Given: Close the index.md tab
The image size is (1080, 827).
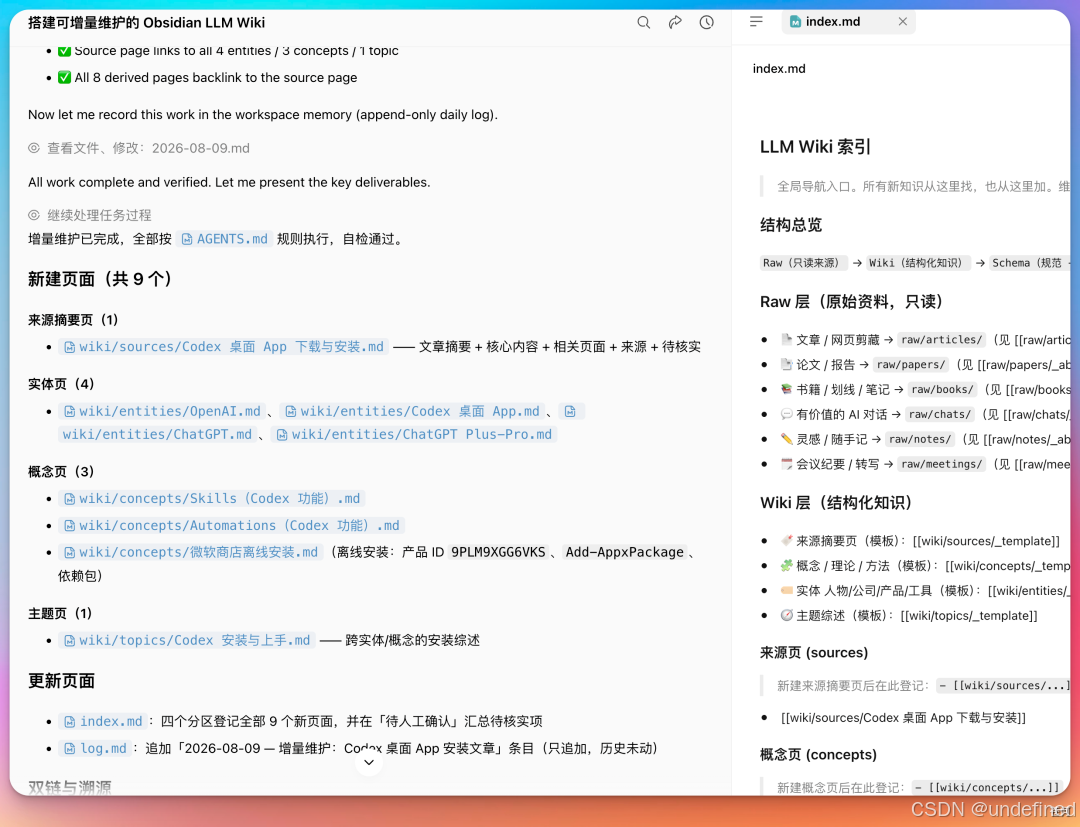Looking at the screenshot, I should (902, 21).
